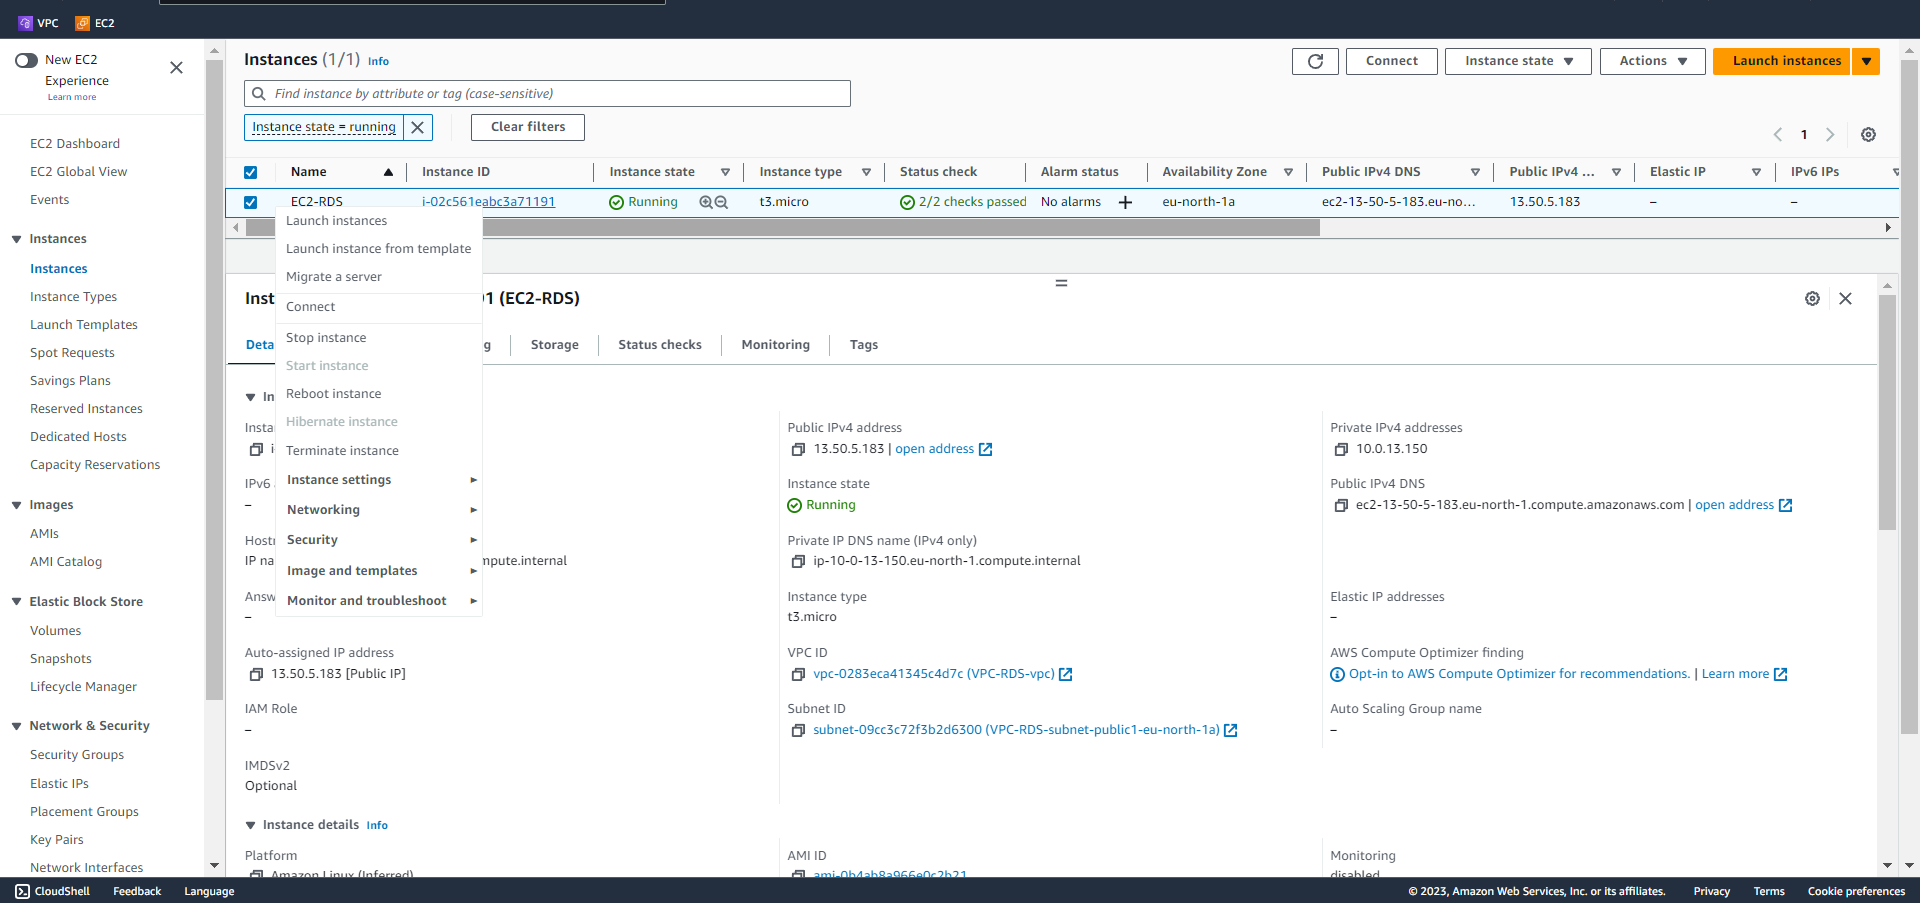The width and height of the screenshot is (1920, 903).
Task: Go to next page of instances
Action: (x=1830, y=134)
